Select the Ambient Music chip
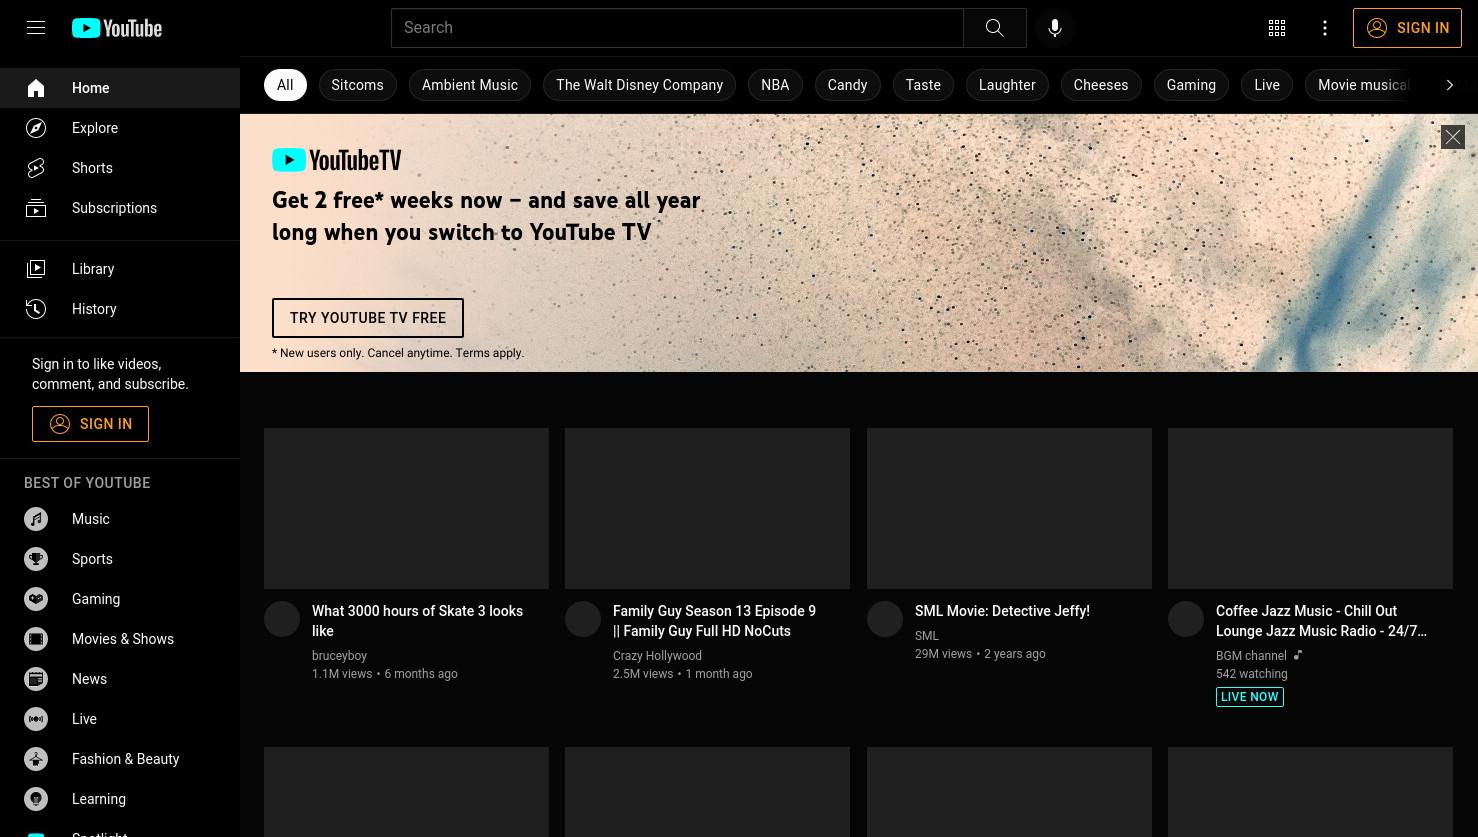The width and height of the screenshot is (1478, 837). coord(470,85)
